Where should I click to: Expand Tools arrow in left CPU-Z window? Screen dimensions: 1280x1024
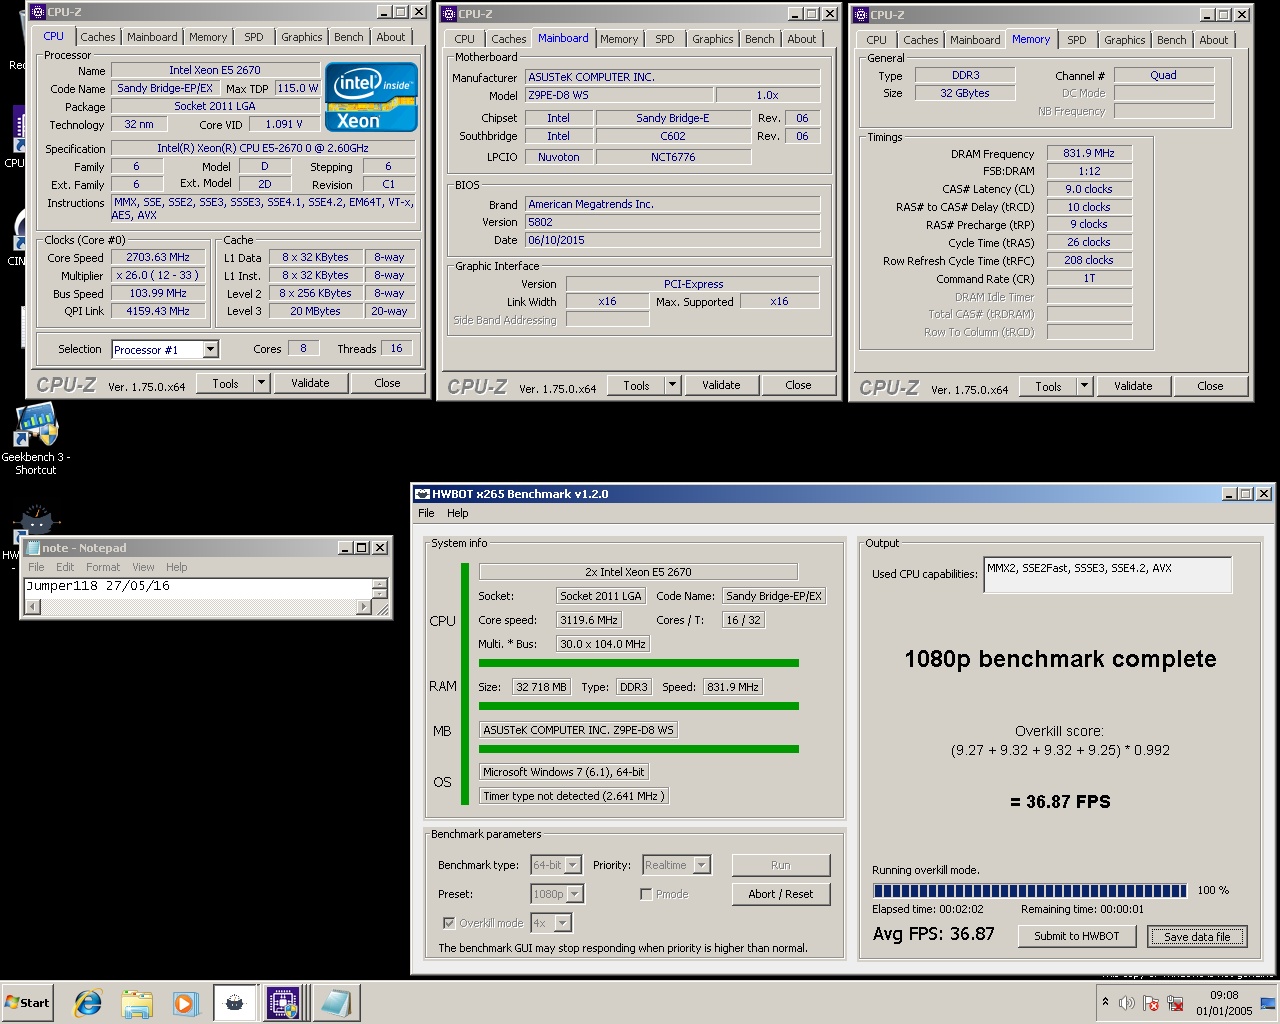(261, 383)
